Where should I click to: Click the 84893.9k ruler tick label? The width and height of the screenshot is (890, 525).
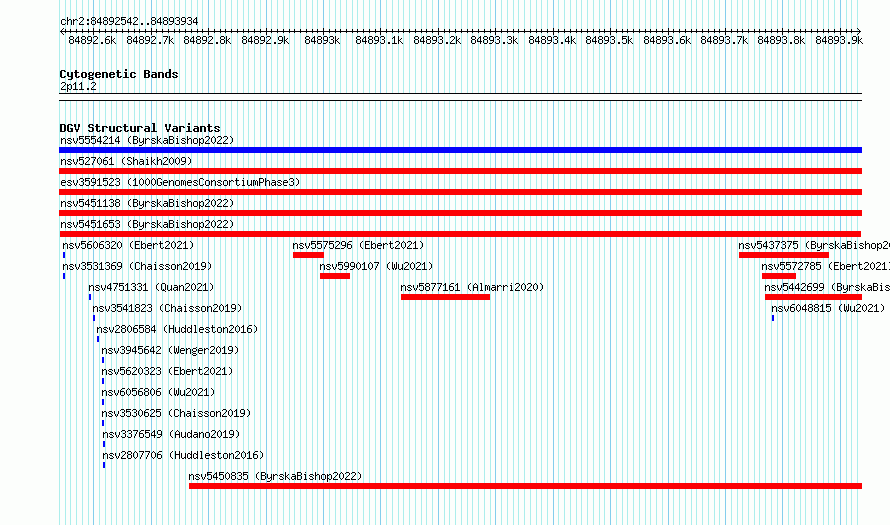click(839, 40)
